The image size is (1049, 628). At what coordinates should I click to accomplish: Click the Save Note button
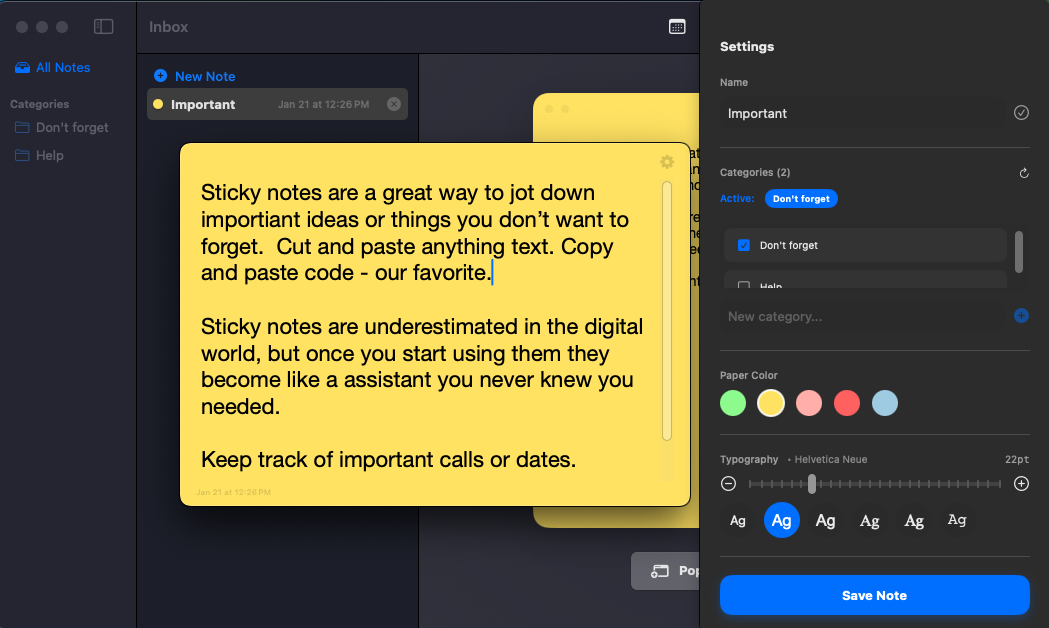874,595
